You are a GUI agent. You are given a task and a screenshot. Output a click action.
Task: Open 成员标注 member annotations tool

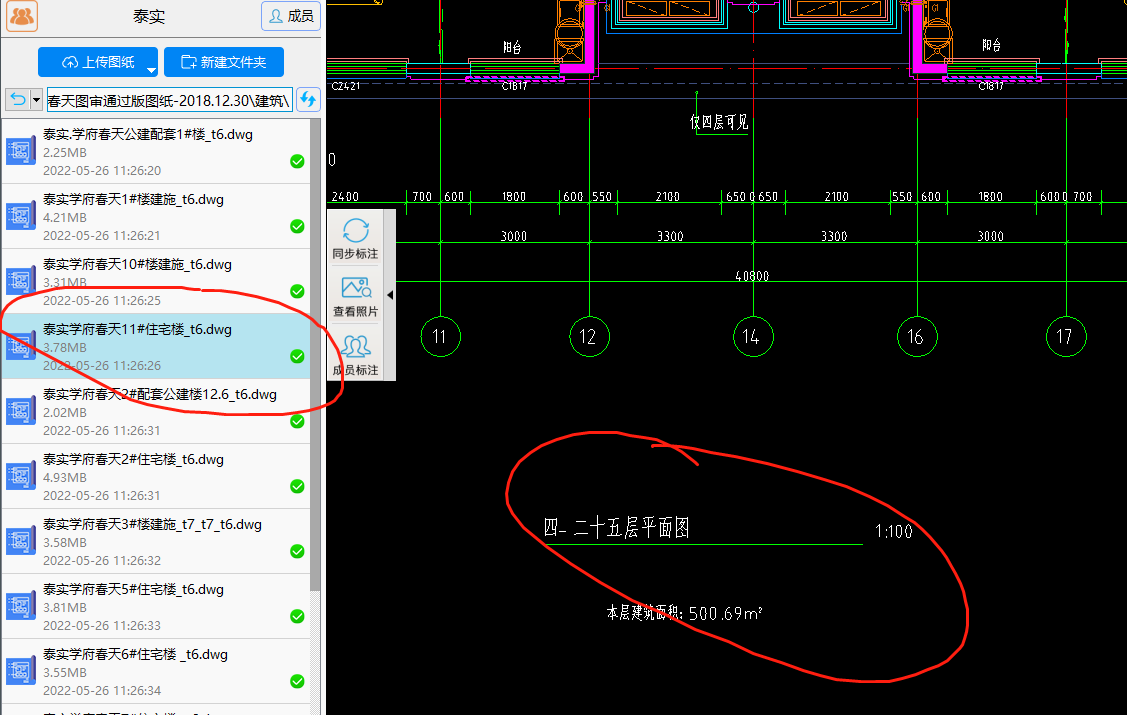coord(355,355)
